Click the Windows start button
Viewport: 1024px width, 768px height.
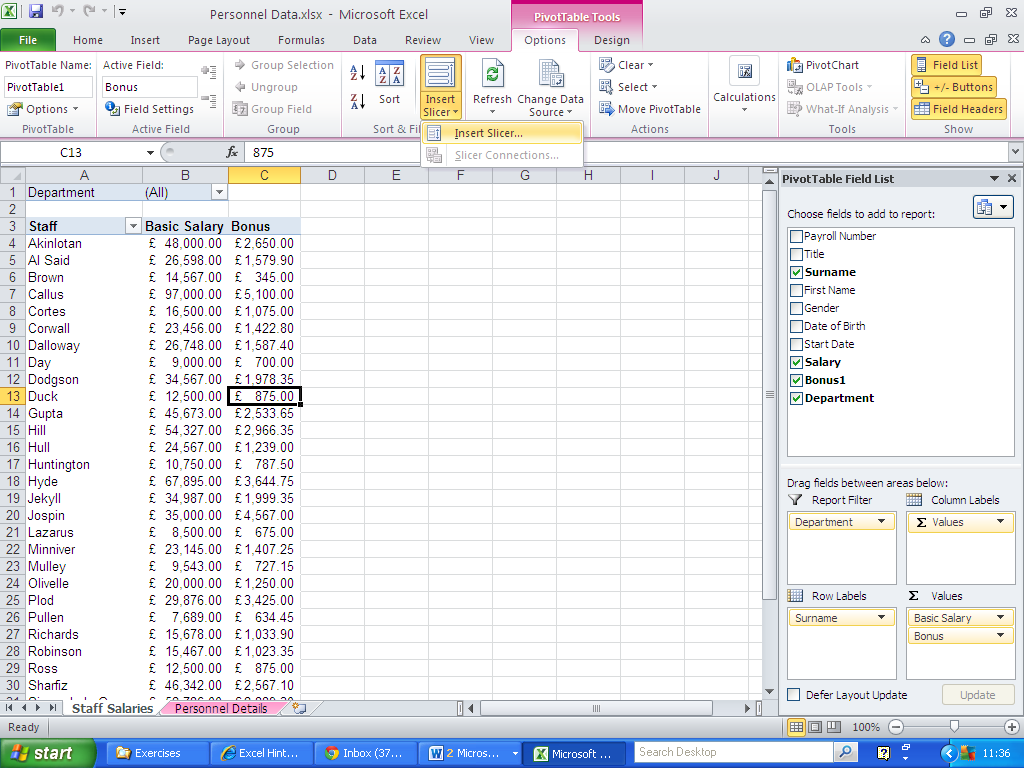tap(47, 753)
